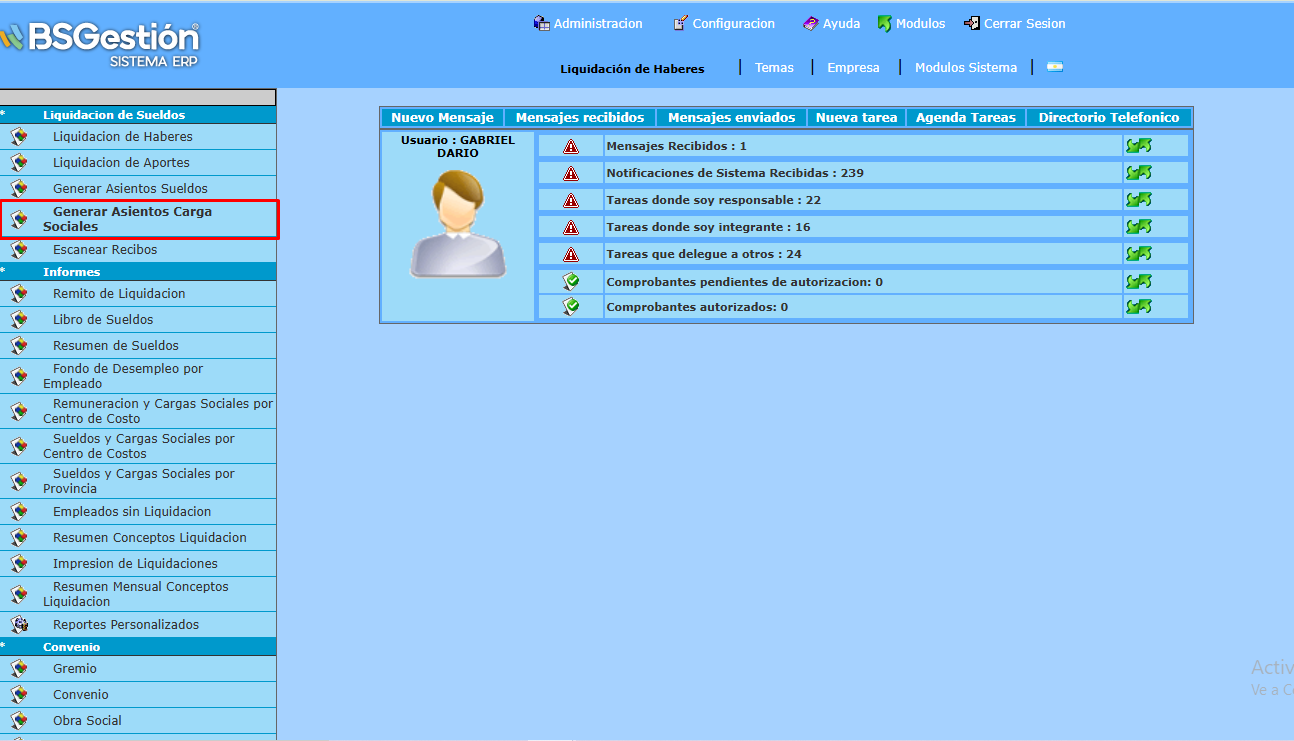
Task: Open the Configuracion menu
Action: point(724,23)
